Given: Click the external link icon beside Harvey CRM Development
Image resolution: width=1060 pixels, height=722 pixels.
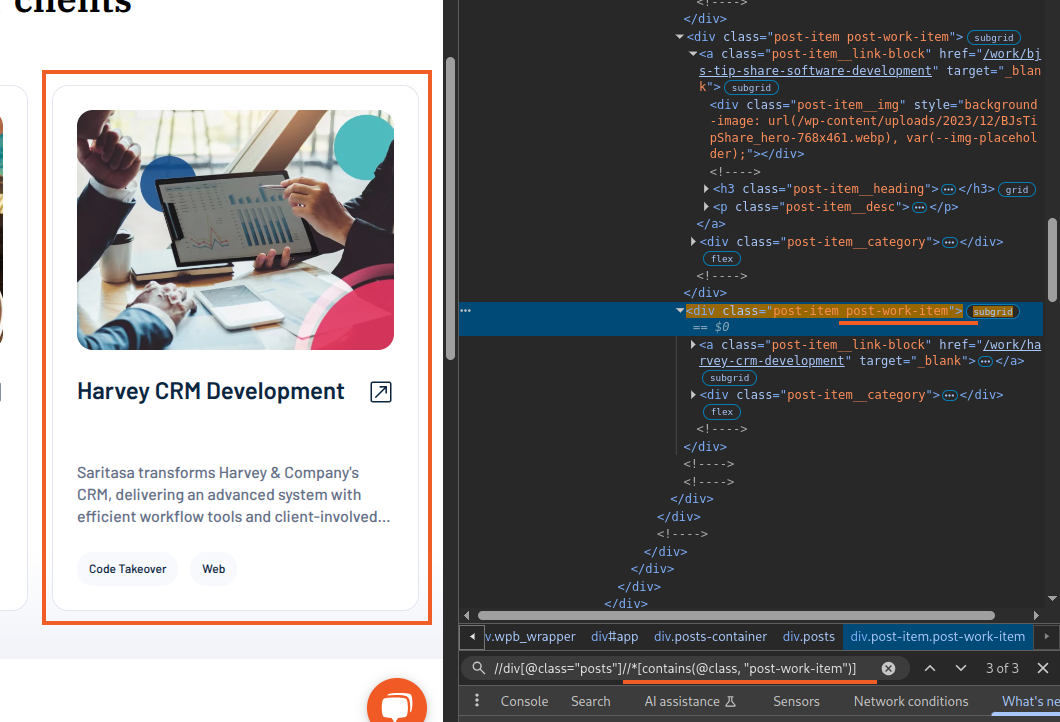Looking at the screenshot, I should tap(380, 392).
